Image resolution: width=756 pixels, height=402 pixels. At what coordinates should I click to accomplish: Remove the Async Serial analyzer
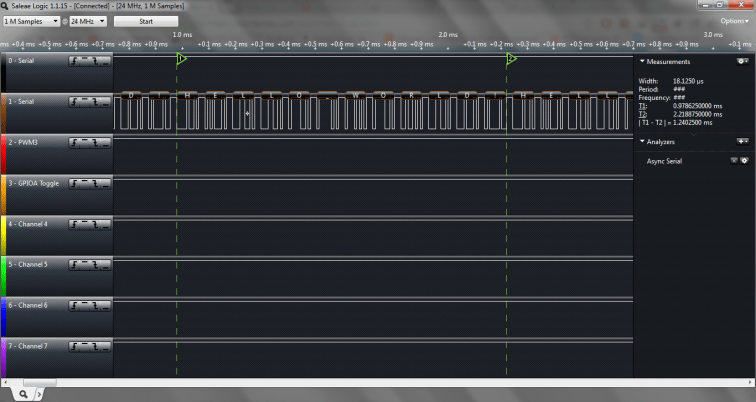[733, 160]
